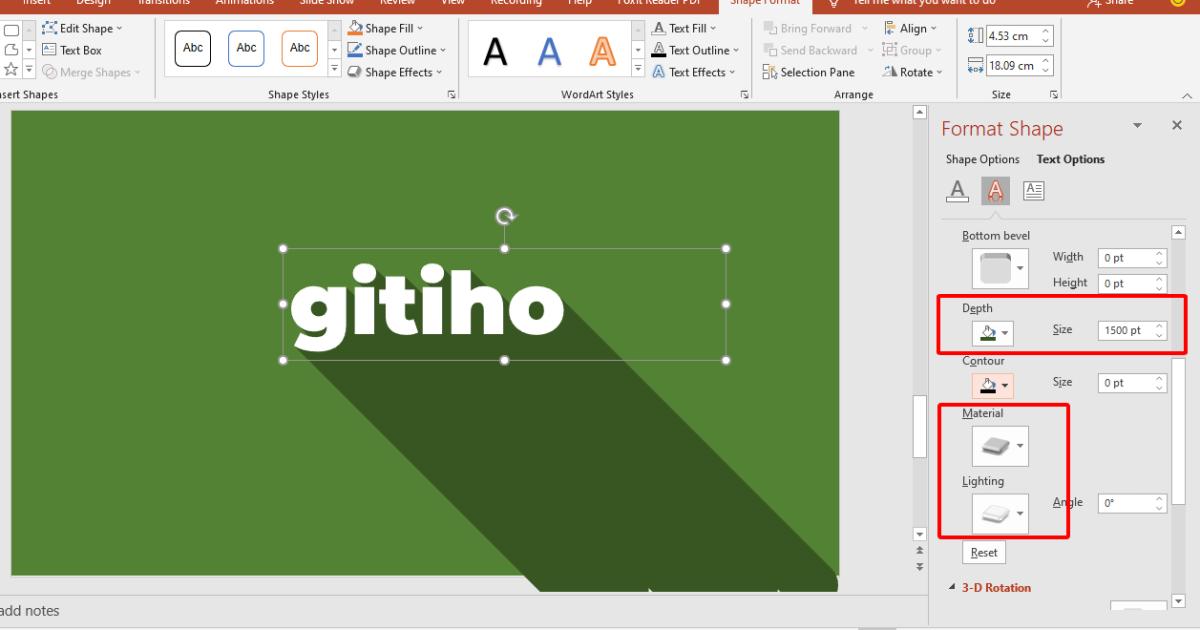Open the Material preset dropdown
Image resolution: width=1200 pixels, height=630 pixels.
pyautogui.click(x=1000, y=446)
